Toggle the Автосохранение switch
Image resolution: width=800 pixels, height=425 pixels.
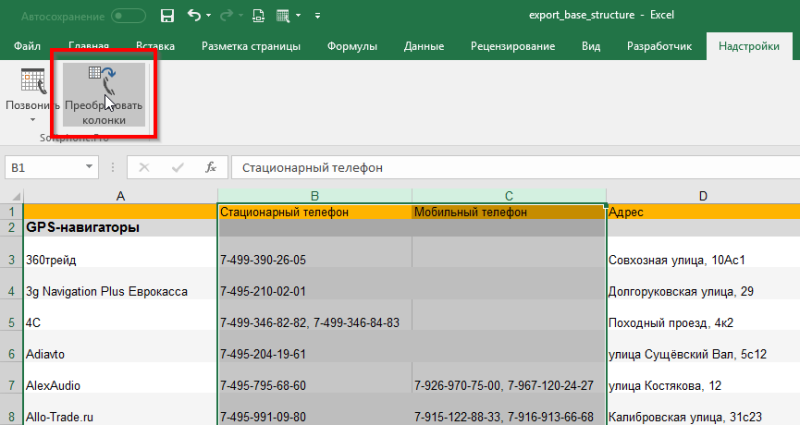point(128,16)
